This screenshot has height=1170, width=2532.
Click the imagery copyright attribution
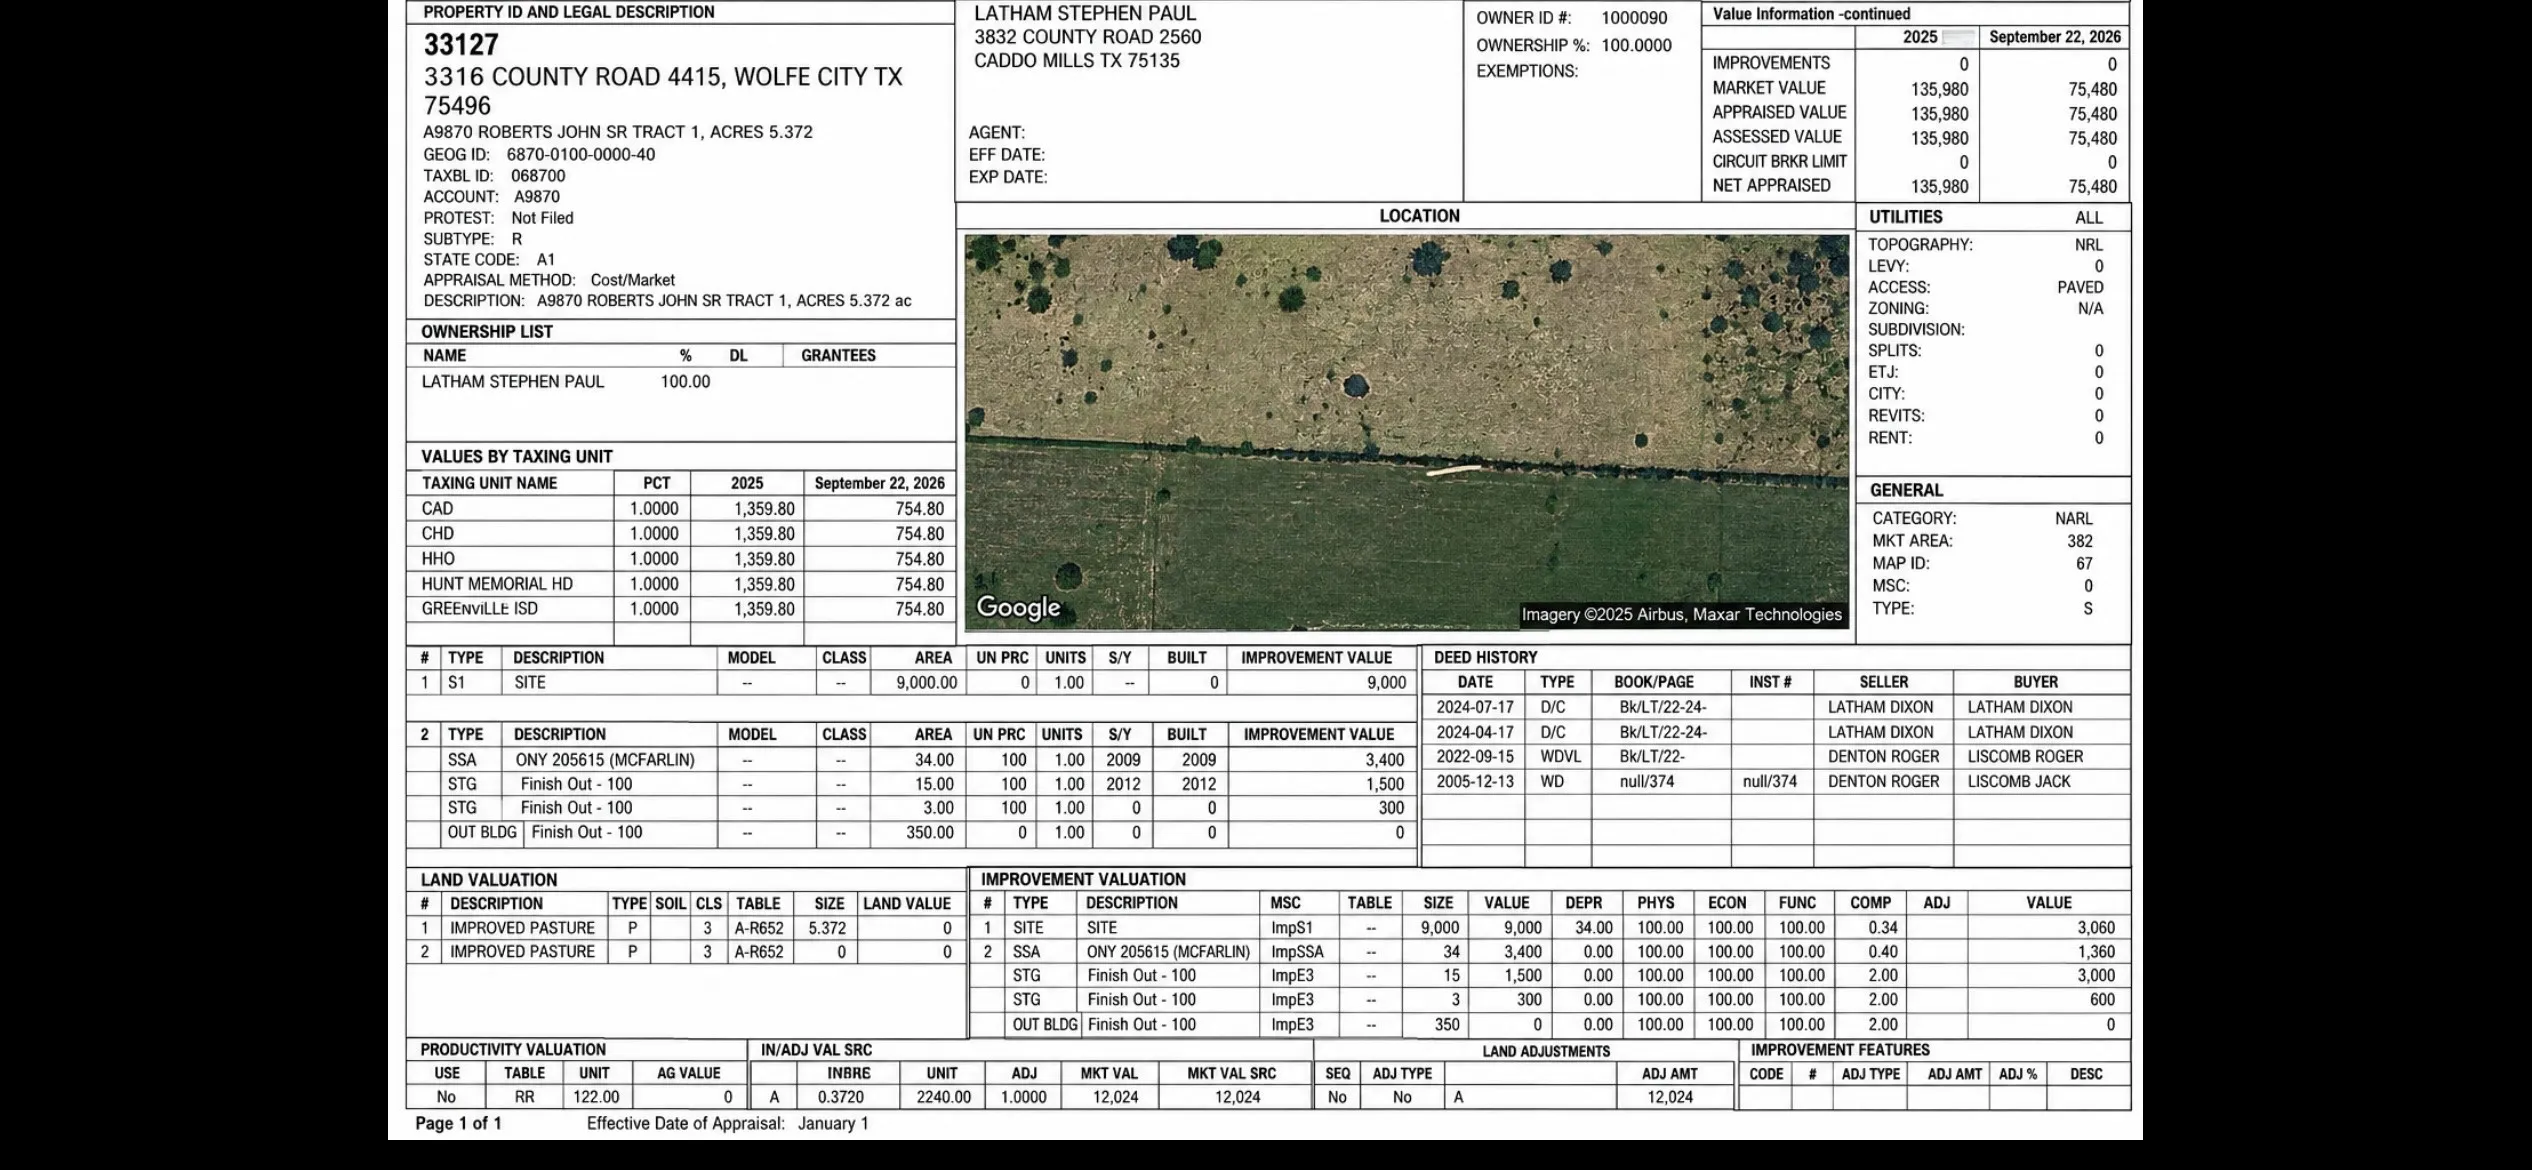pyautogui.click(x=1681, y=614)
